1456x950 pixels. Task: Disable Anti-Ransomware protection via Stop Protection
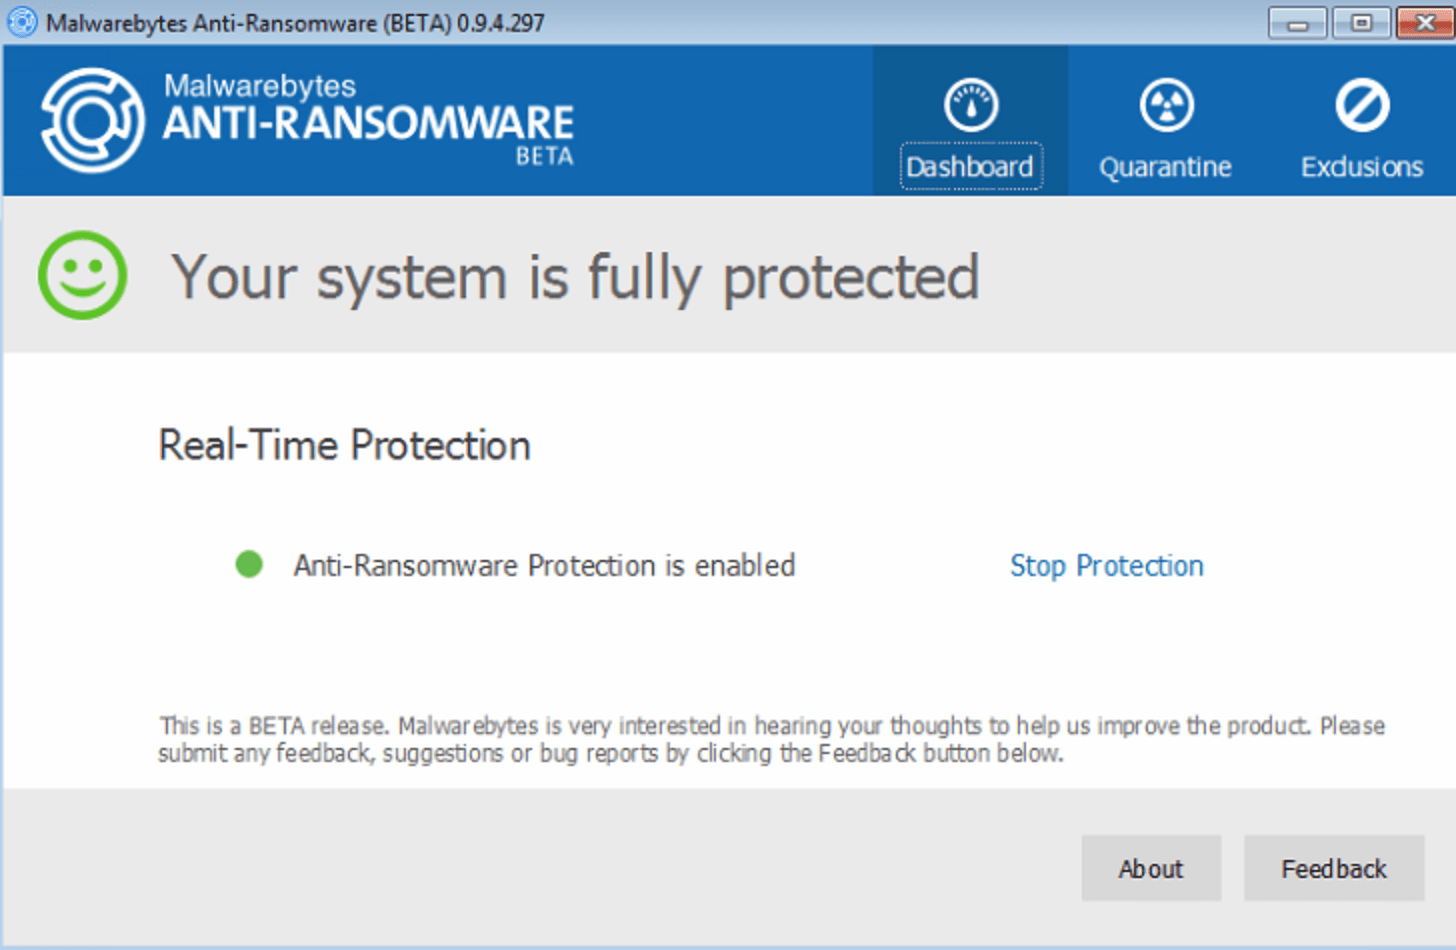click(x=1106, y=566)
